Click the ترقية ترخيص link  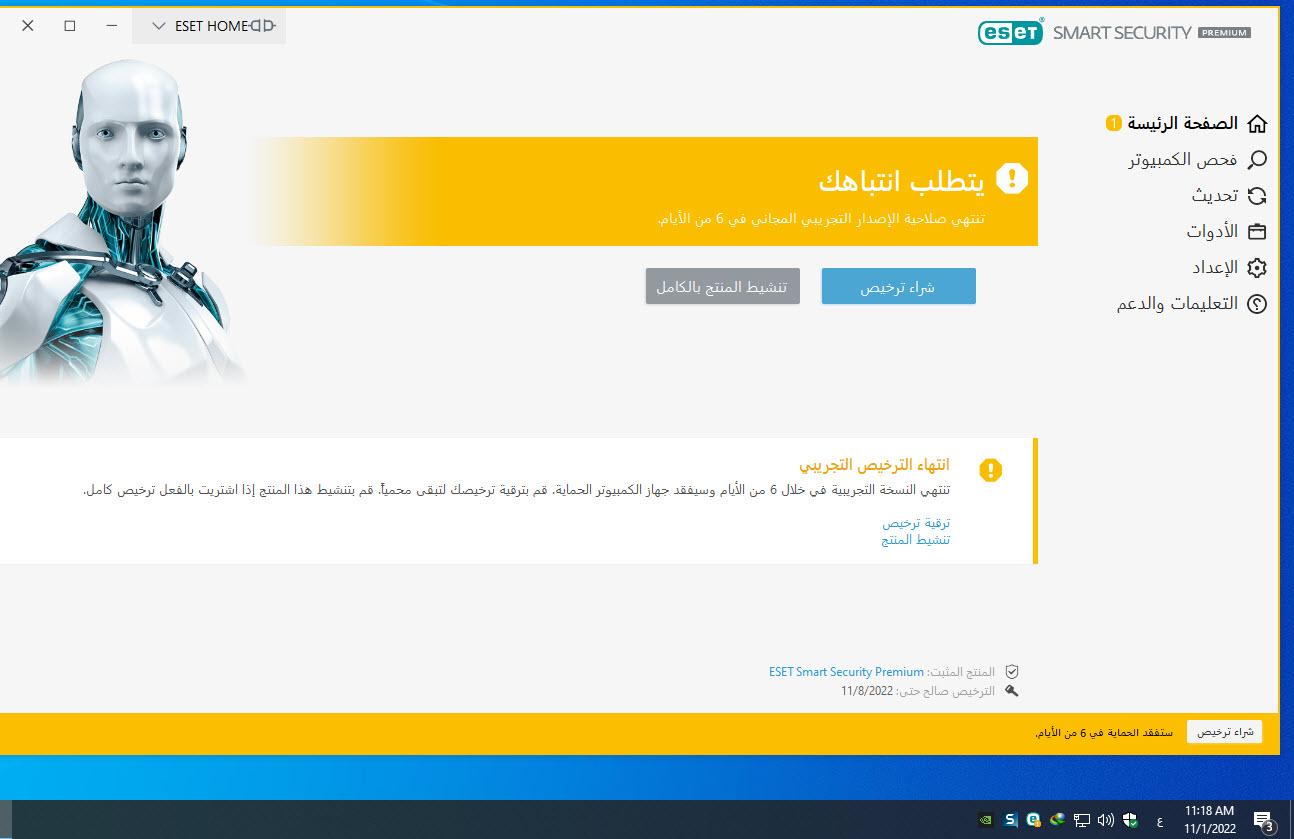coord(916,523)
